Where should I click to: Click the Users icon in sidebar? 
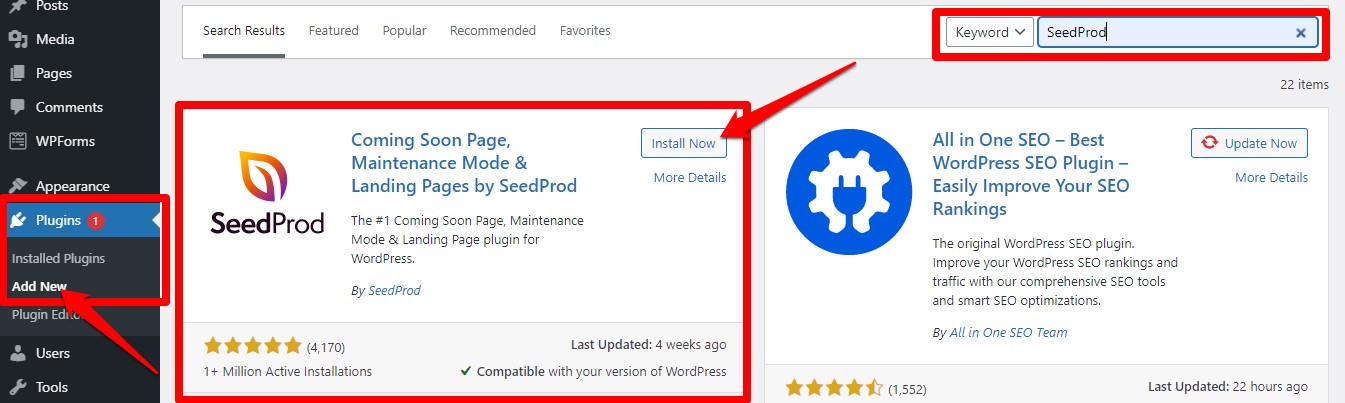(17, 353)
